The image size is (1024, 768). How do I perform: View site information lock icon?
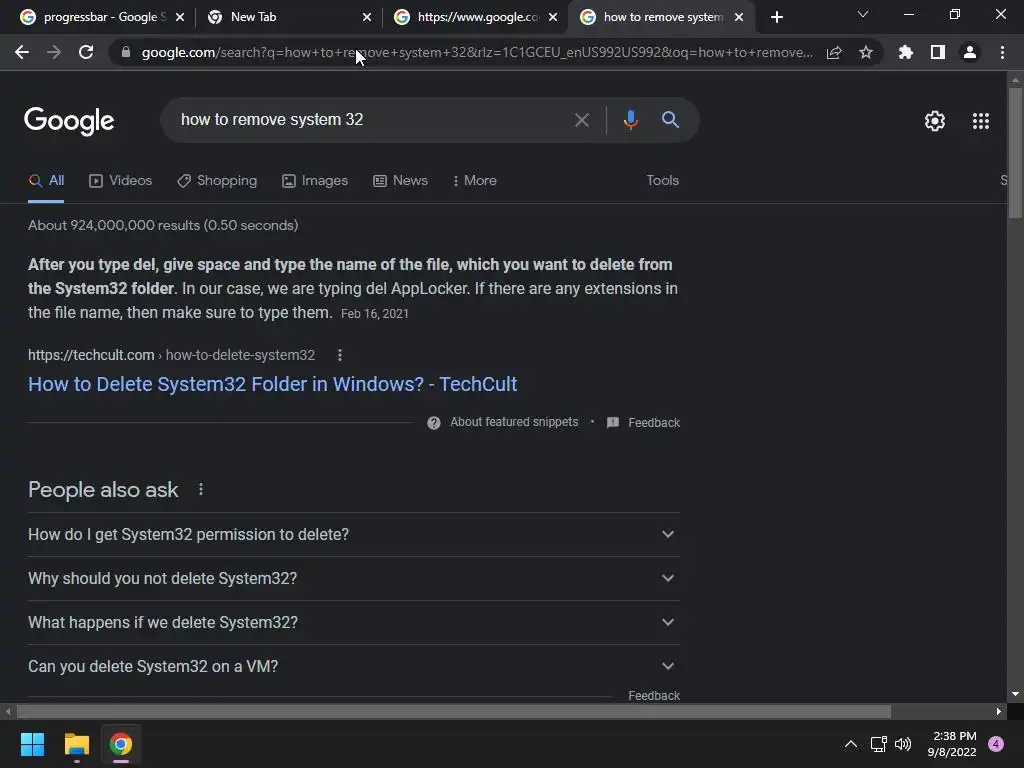pyautogui.click(x=125, y=52)
